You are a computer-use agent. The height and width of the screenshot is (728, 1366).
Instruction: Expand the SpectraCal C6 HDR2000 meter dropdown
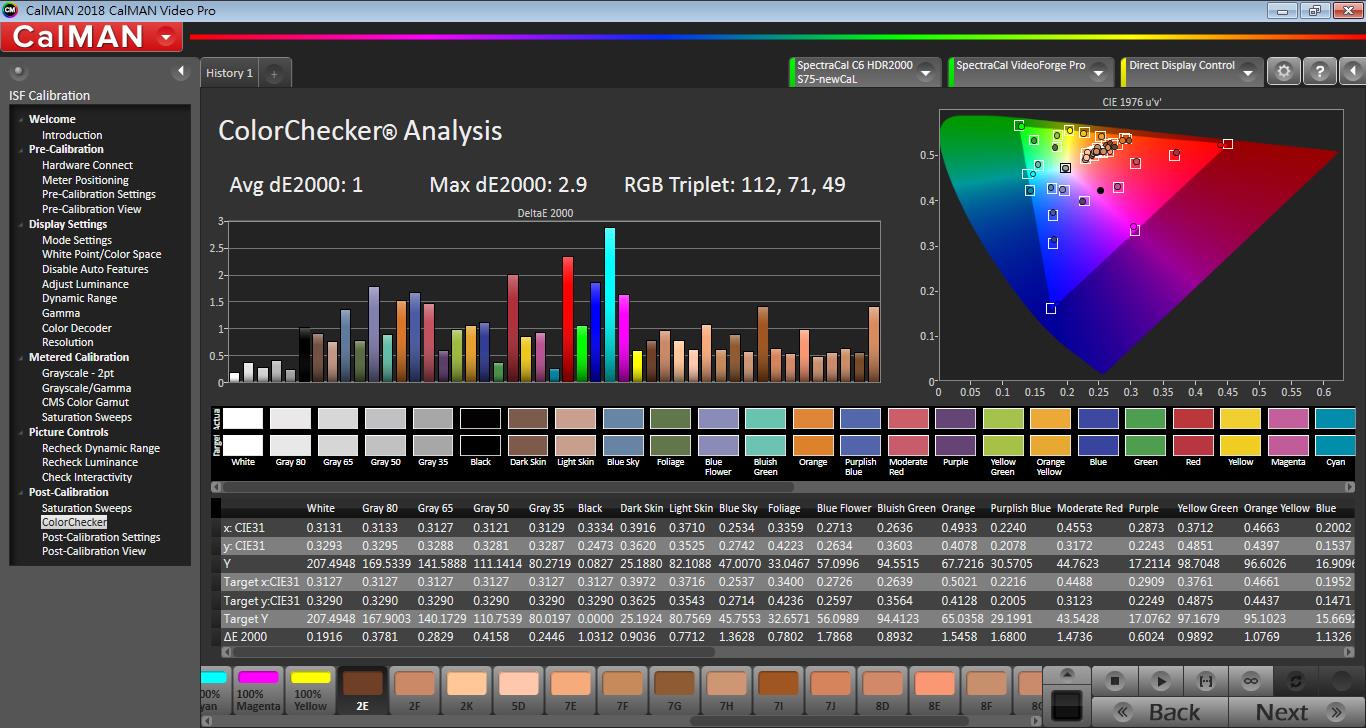(x=926, y=72)
